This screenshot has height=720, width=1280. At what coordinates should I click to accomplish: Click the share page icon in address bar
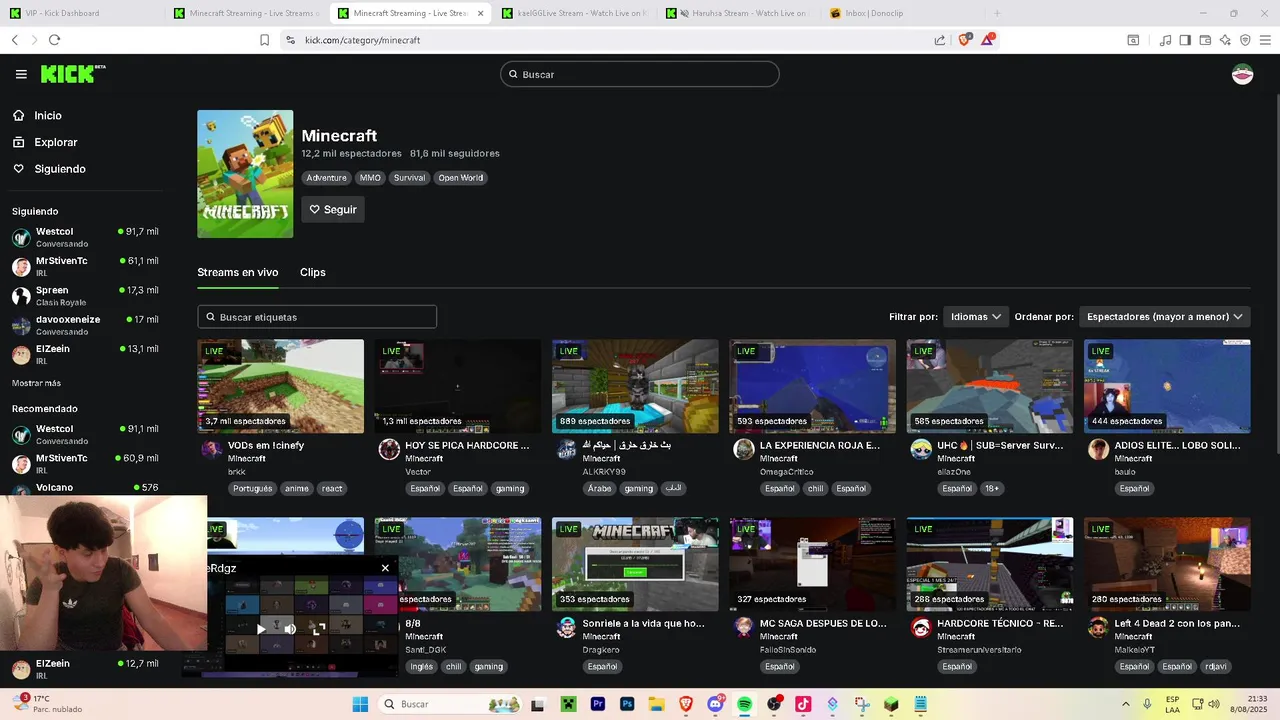click(x=940, y=40)
